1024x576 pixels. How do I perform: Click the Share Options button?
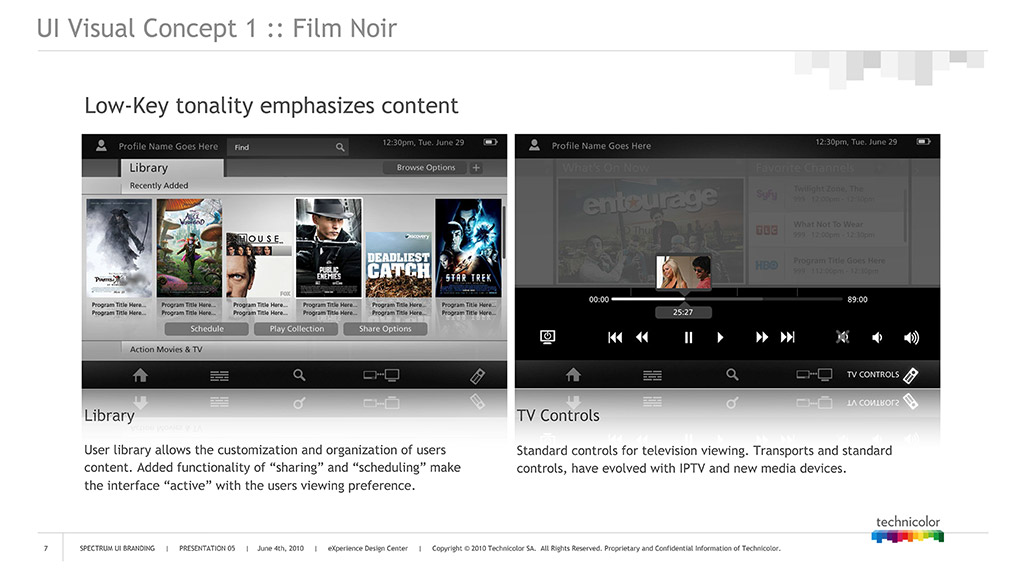pyautogui.click(x=385, y=329)
